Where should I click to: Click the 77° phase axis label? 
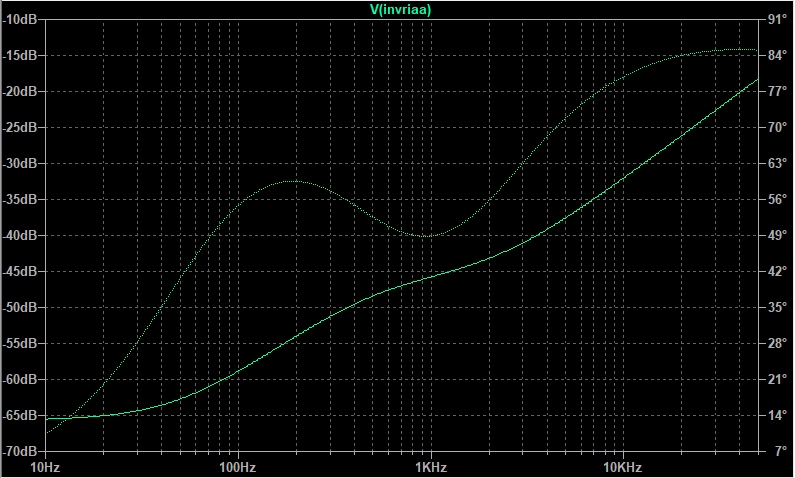coord(777,91)
